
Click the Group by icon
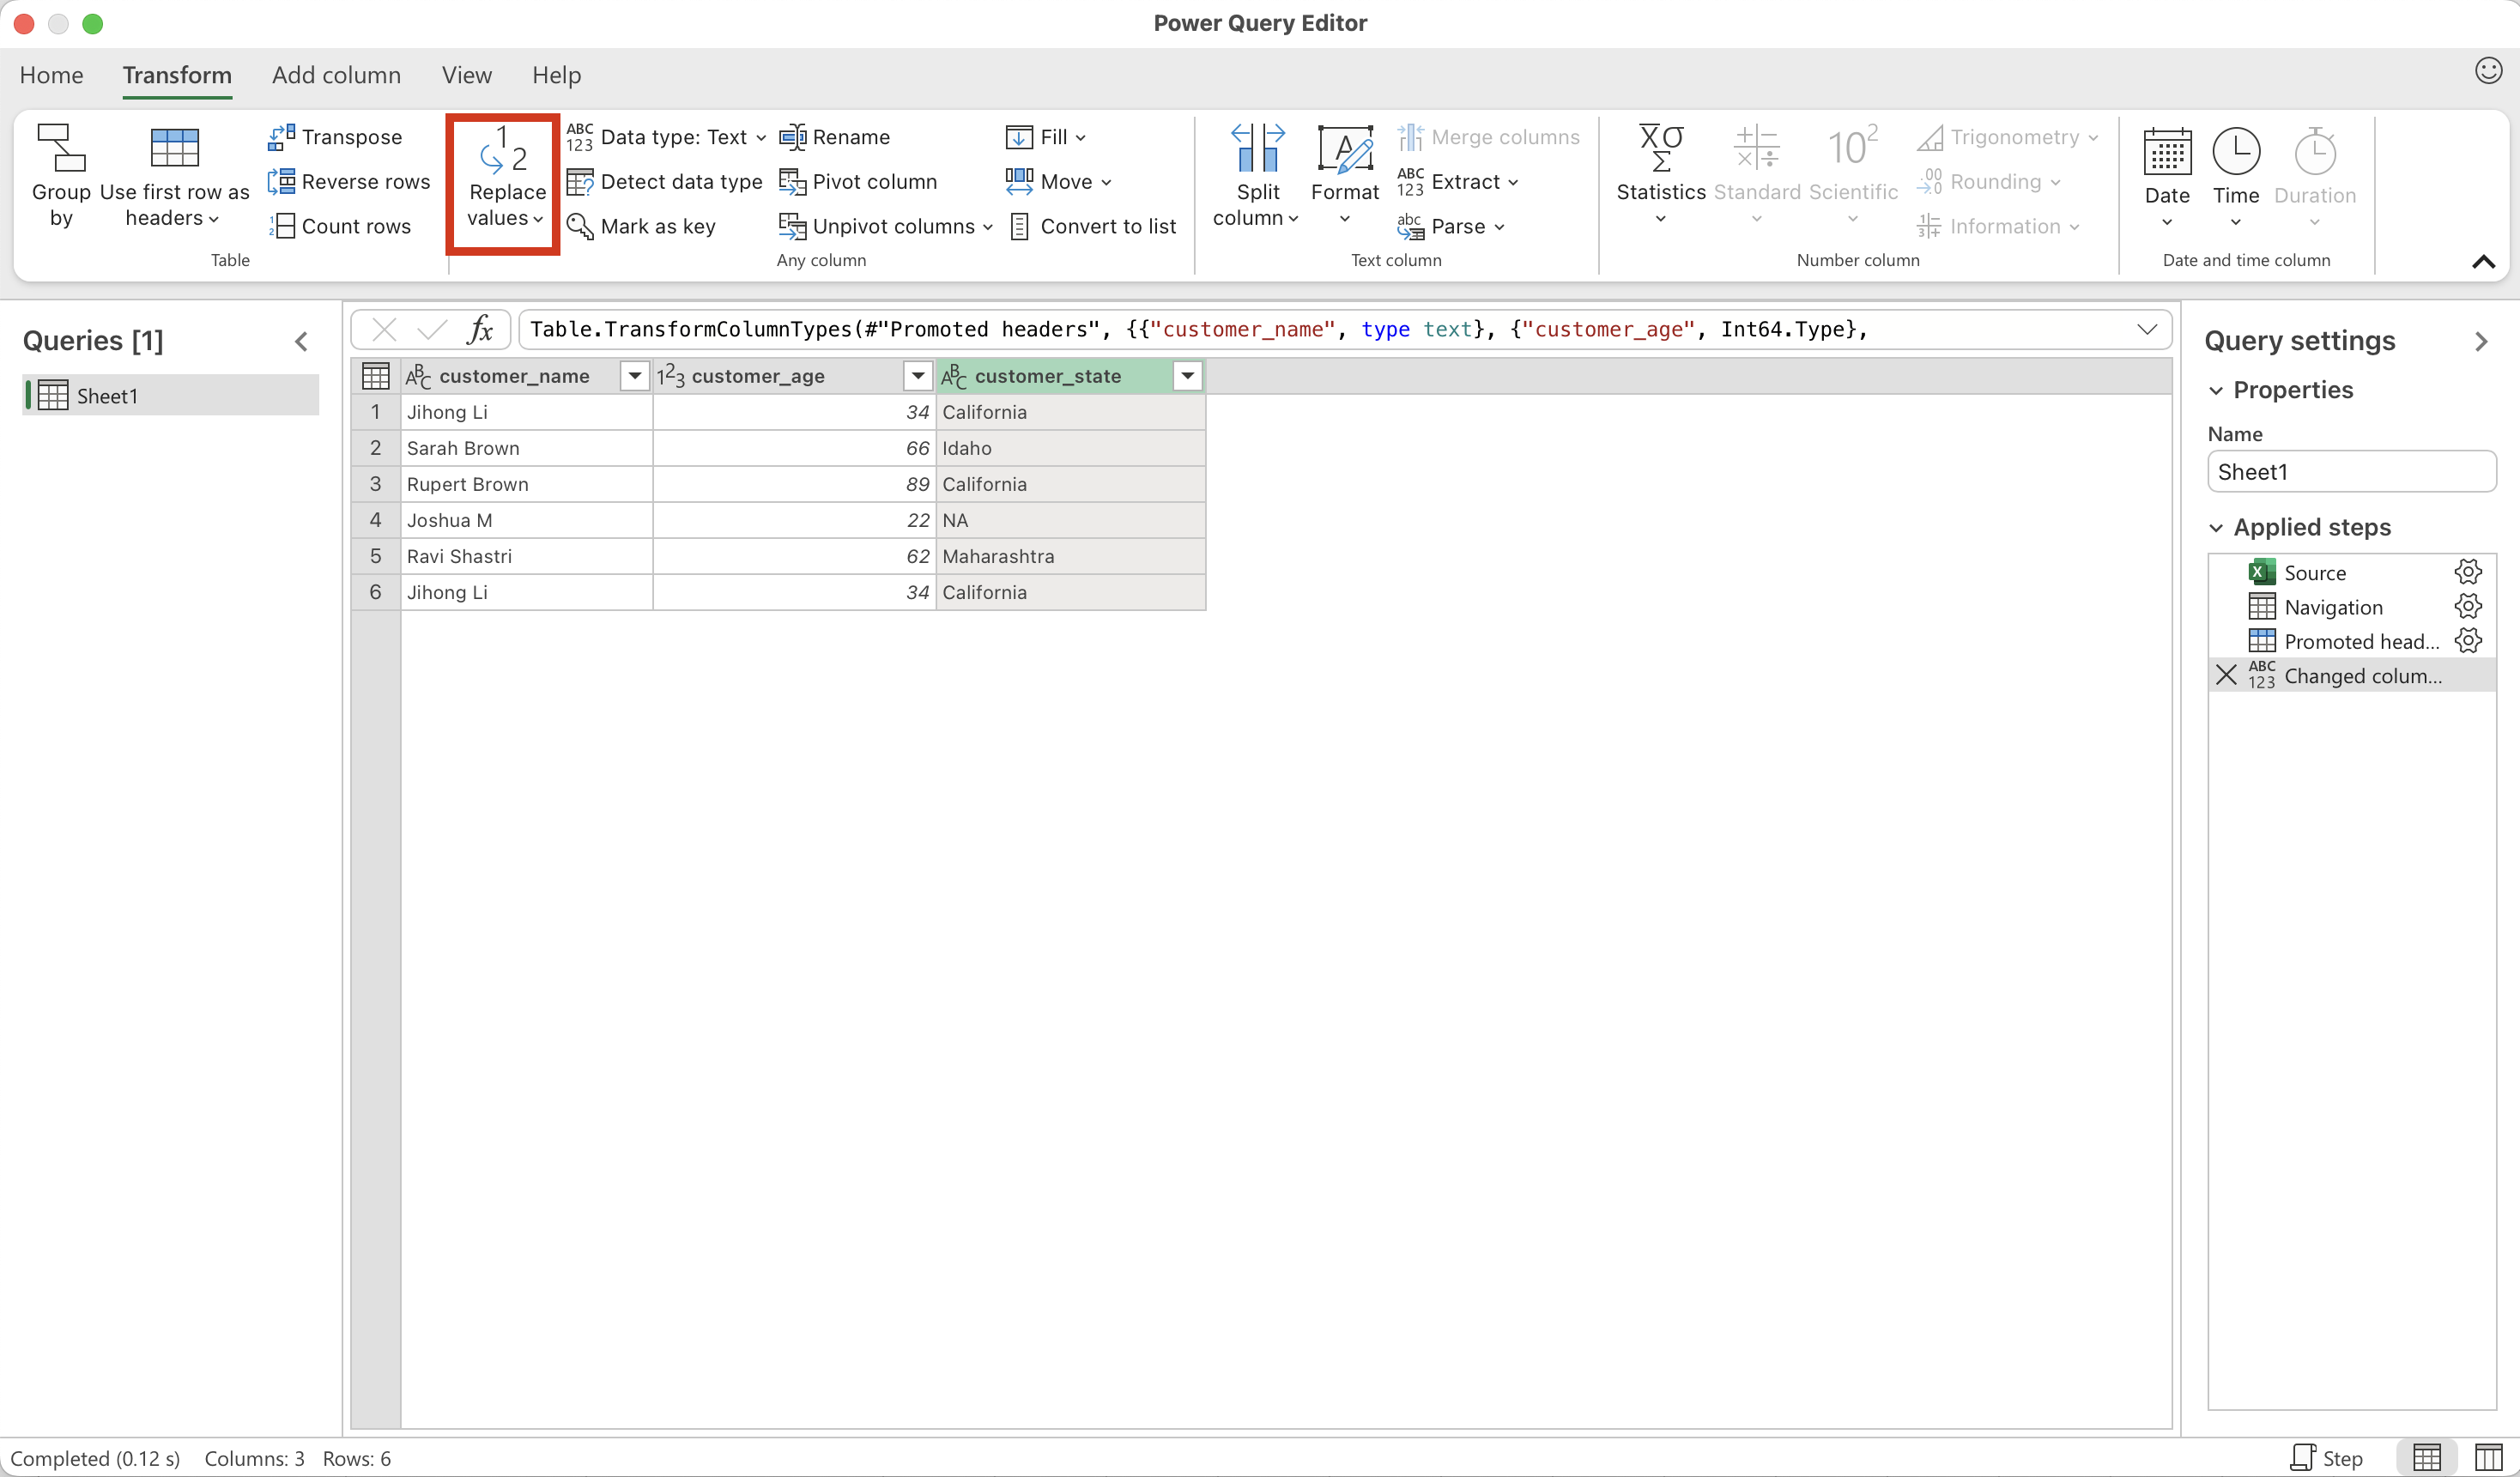[x=60, y=148]
